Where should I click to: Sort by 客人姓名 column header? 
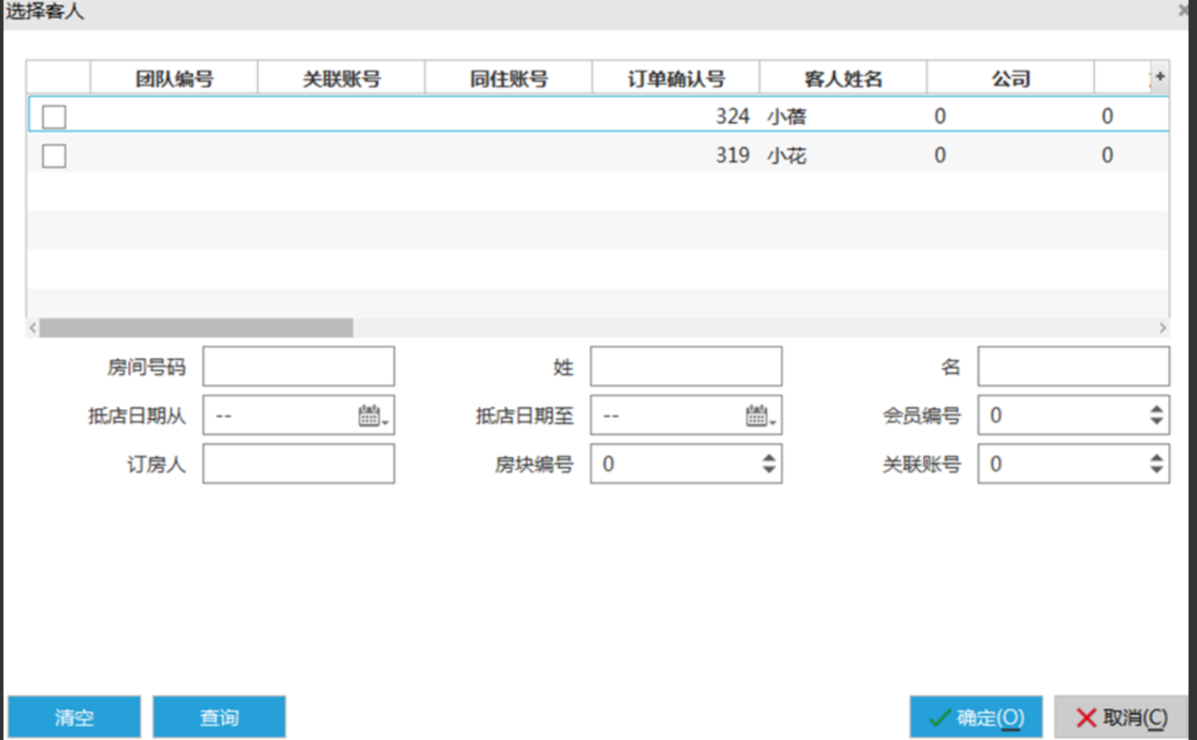pos(842,79)
